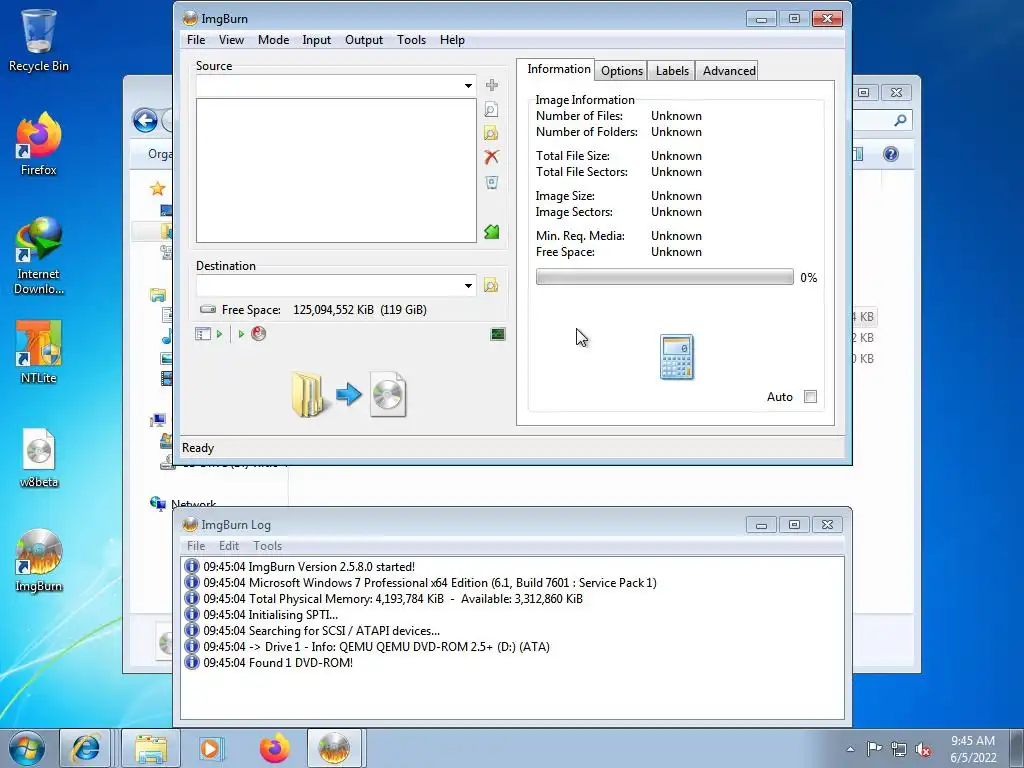Click the ImgBurn taskbar button
Viewport: 1024px width, 768px height.
click(x=334, y=748)
